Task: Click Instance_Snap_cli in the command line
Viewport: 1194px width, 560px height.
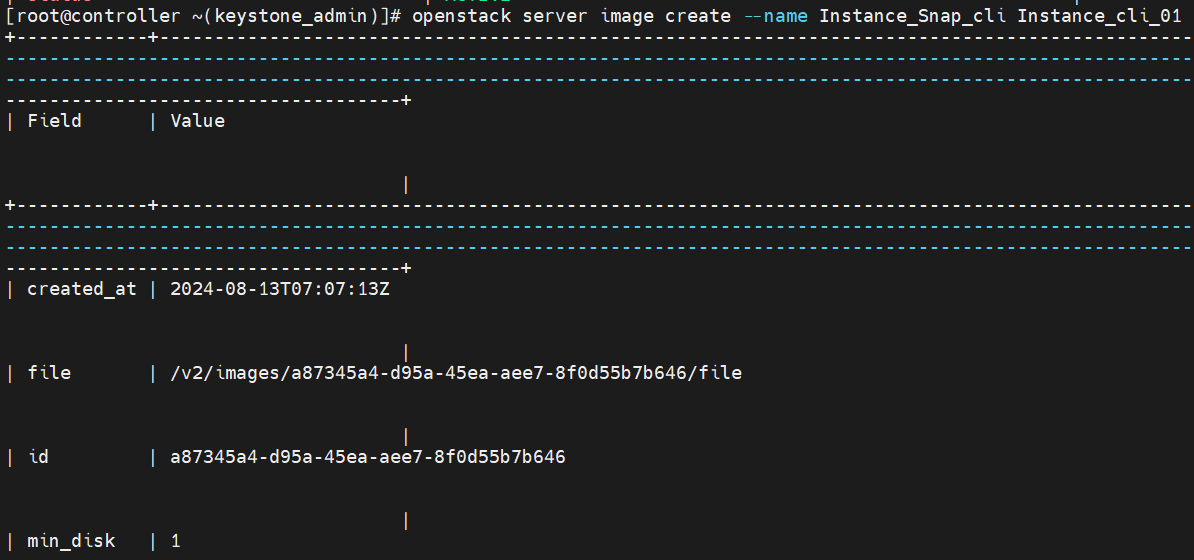Action: (912, 16)
